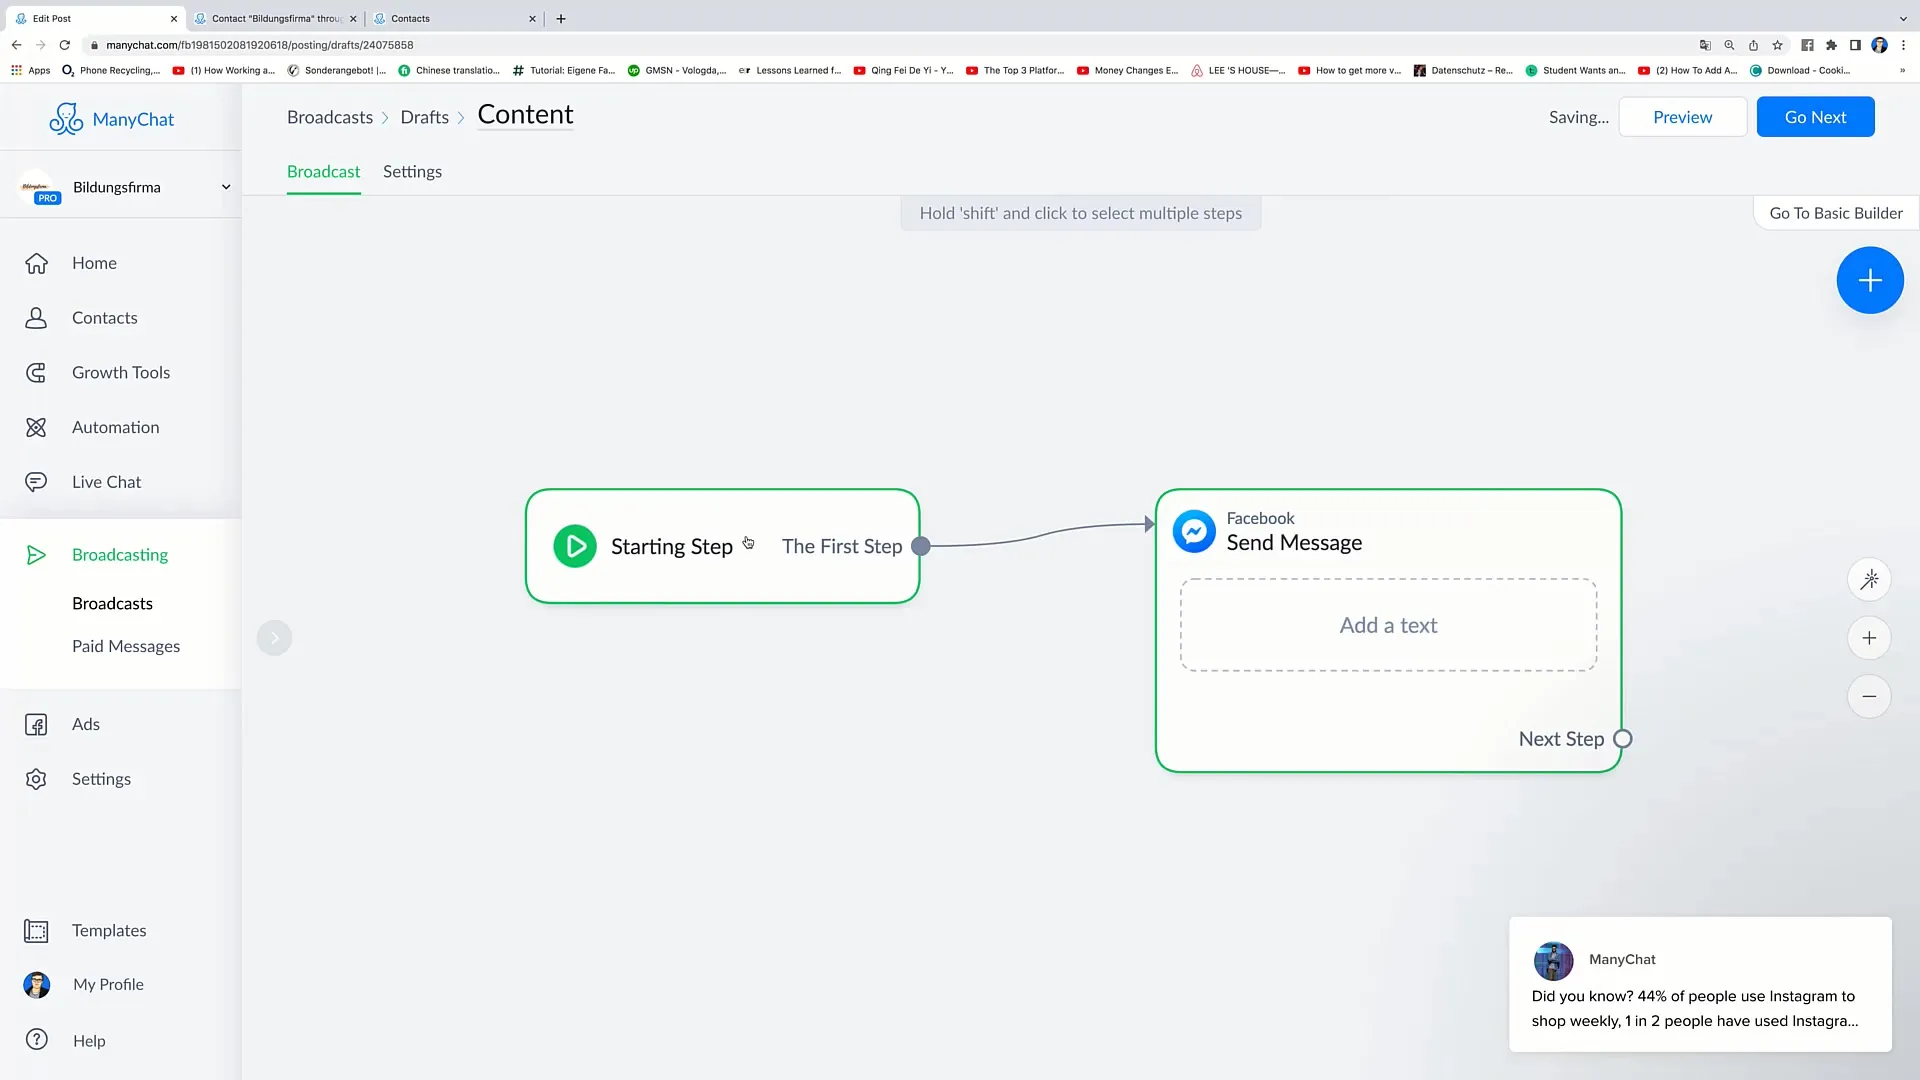Open the Automation icon in sidebar
1920x1080 pixels.
coord(36,427)
